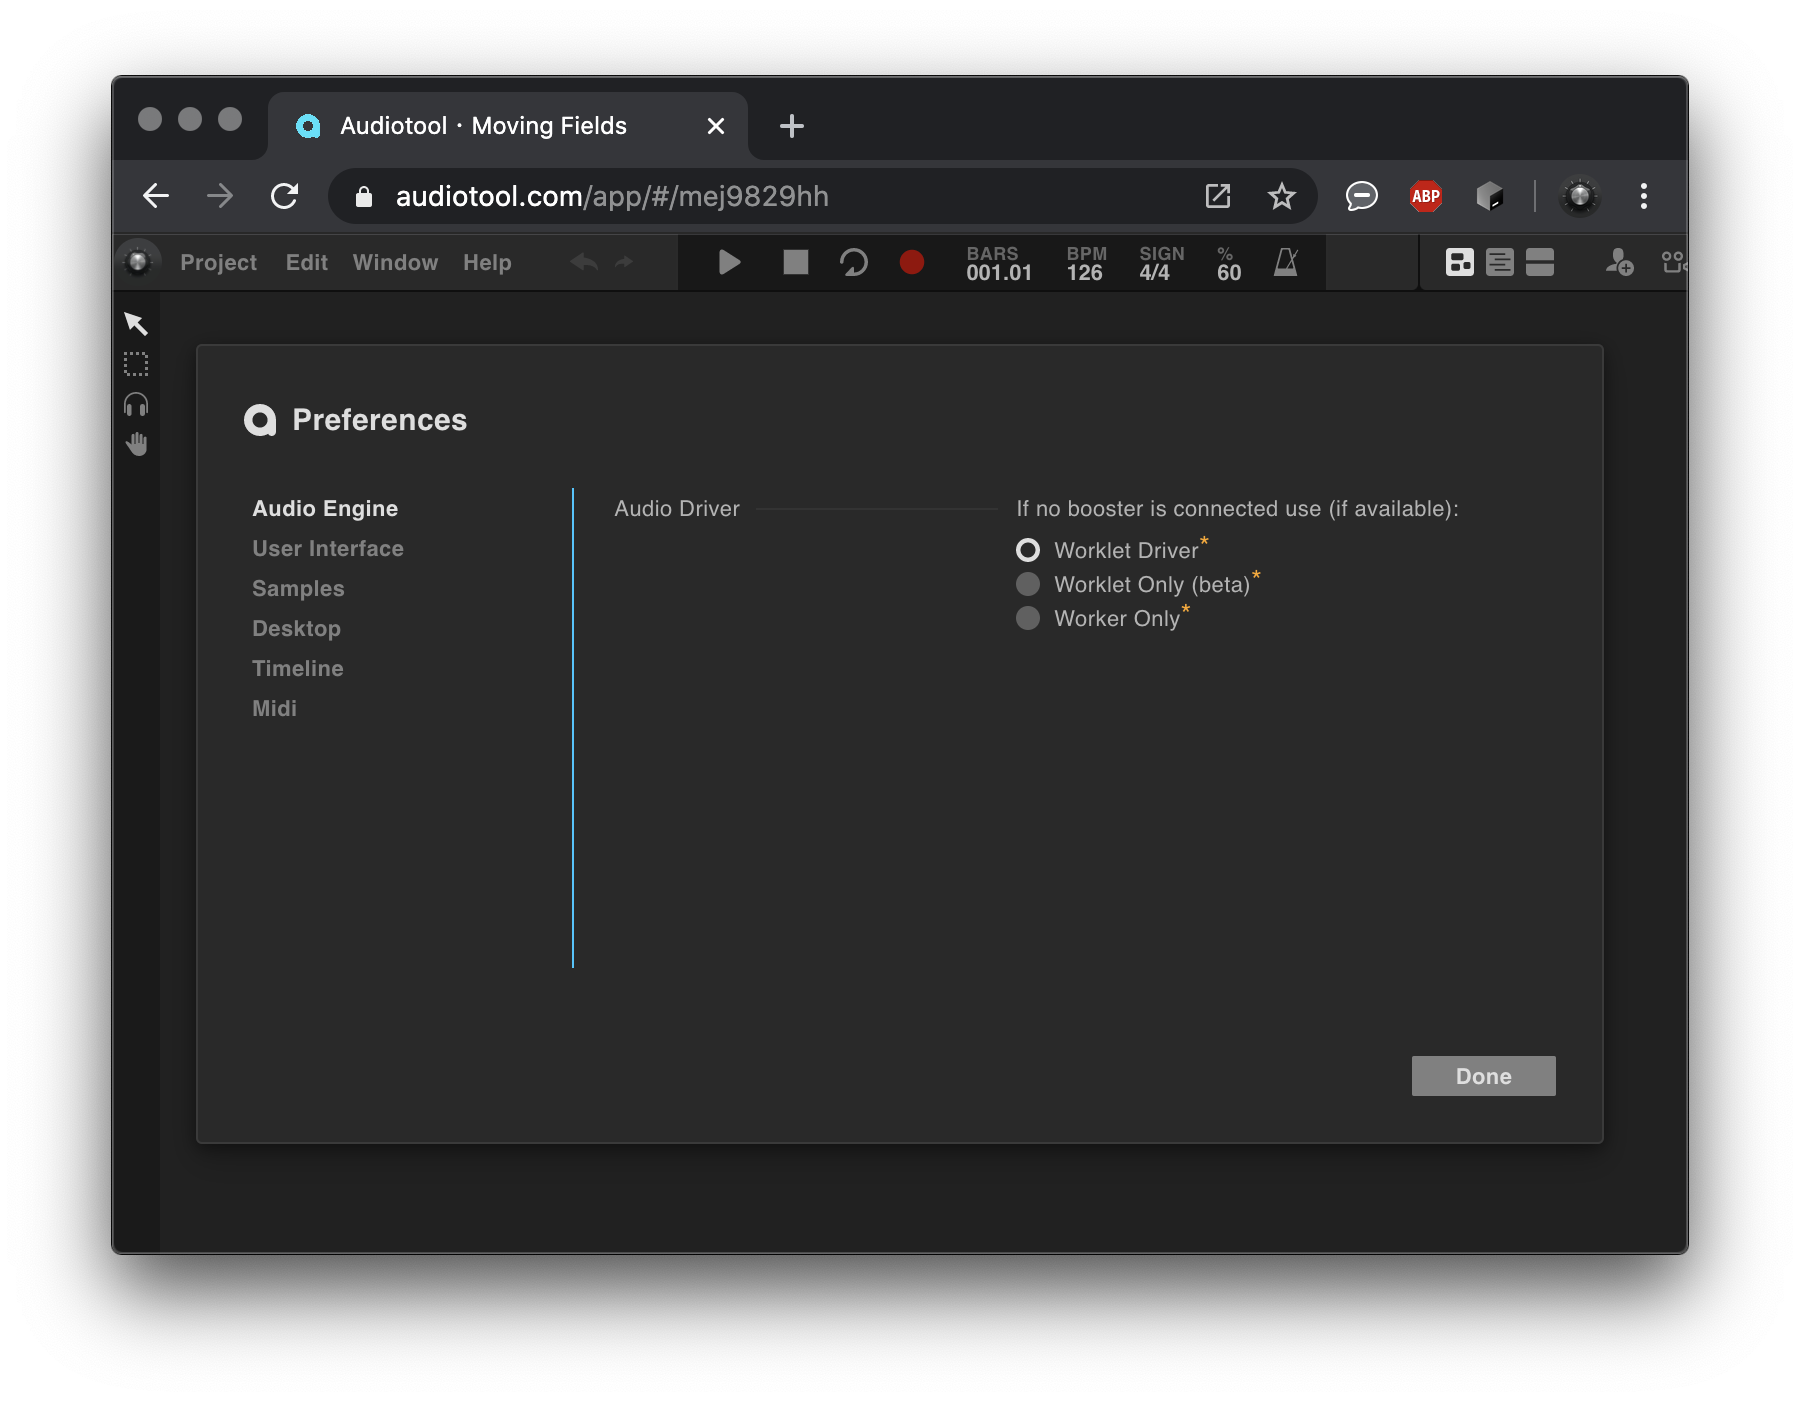This screenshot has height=1402, width=1800.
Task: Click the Audiotool knob logo in menu bar
Action: point(139,262)
